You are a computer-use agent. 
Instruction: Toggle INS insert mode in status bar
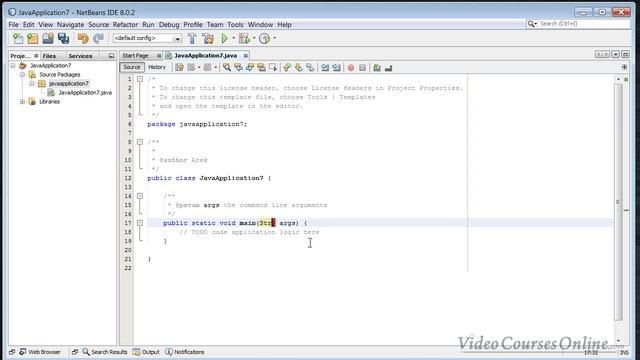(x=624, y=352)
